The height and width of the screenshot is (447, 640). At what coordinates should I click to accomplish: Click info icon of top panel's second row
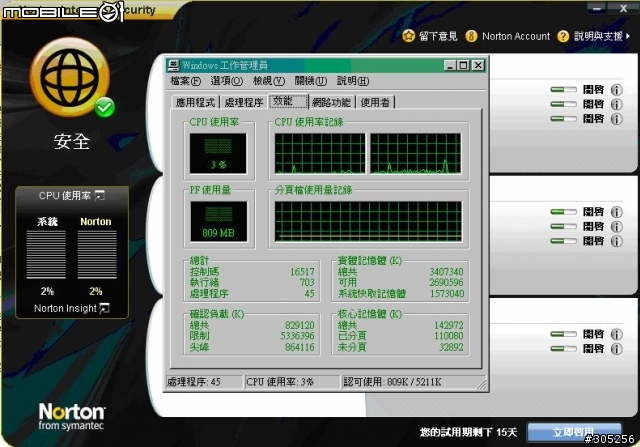coord(616,104)
